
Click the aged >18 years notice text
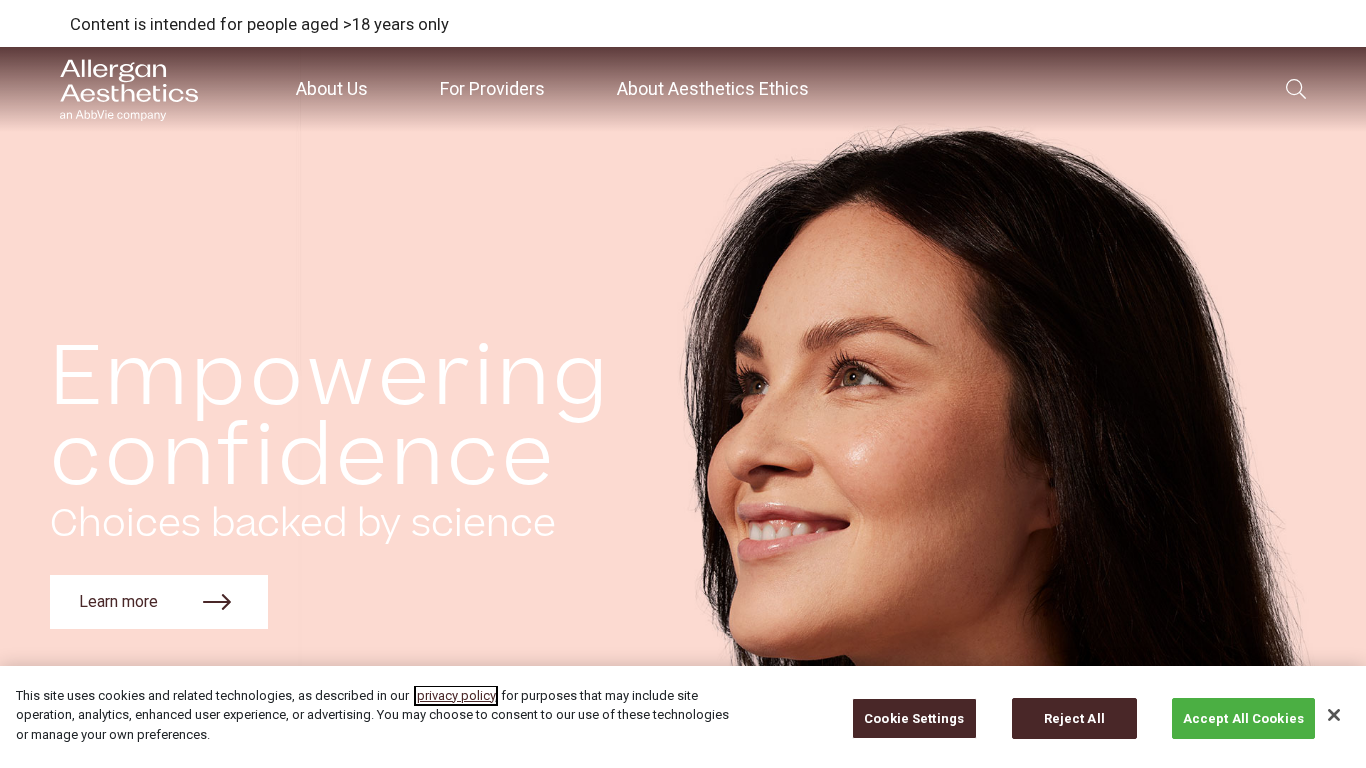tap(259, 24)
